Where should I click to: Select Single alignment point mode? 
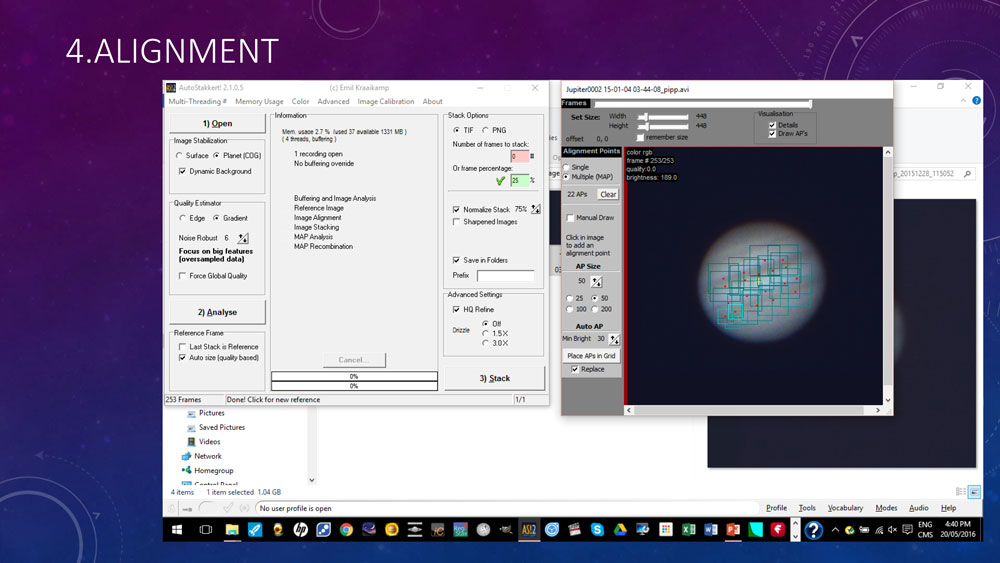point(566,167)
